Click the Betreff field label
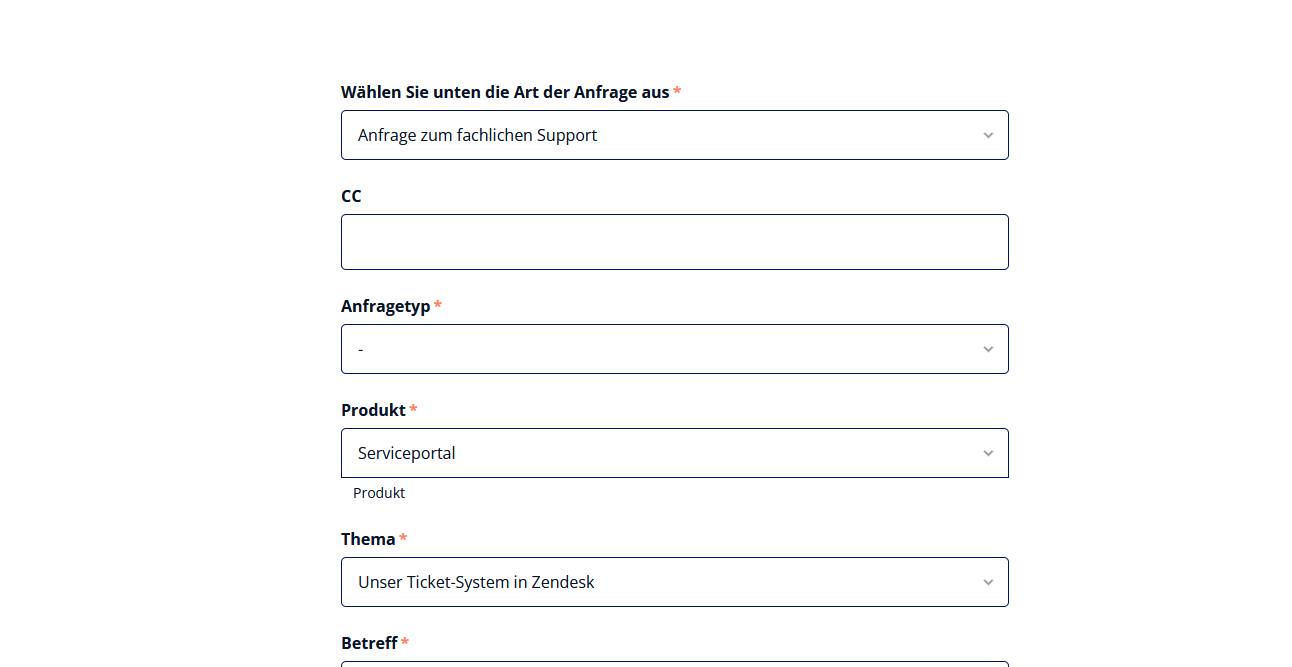Viewport: 1292px width, 667px height. tap(369, 643)
